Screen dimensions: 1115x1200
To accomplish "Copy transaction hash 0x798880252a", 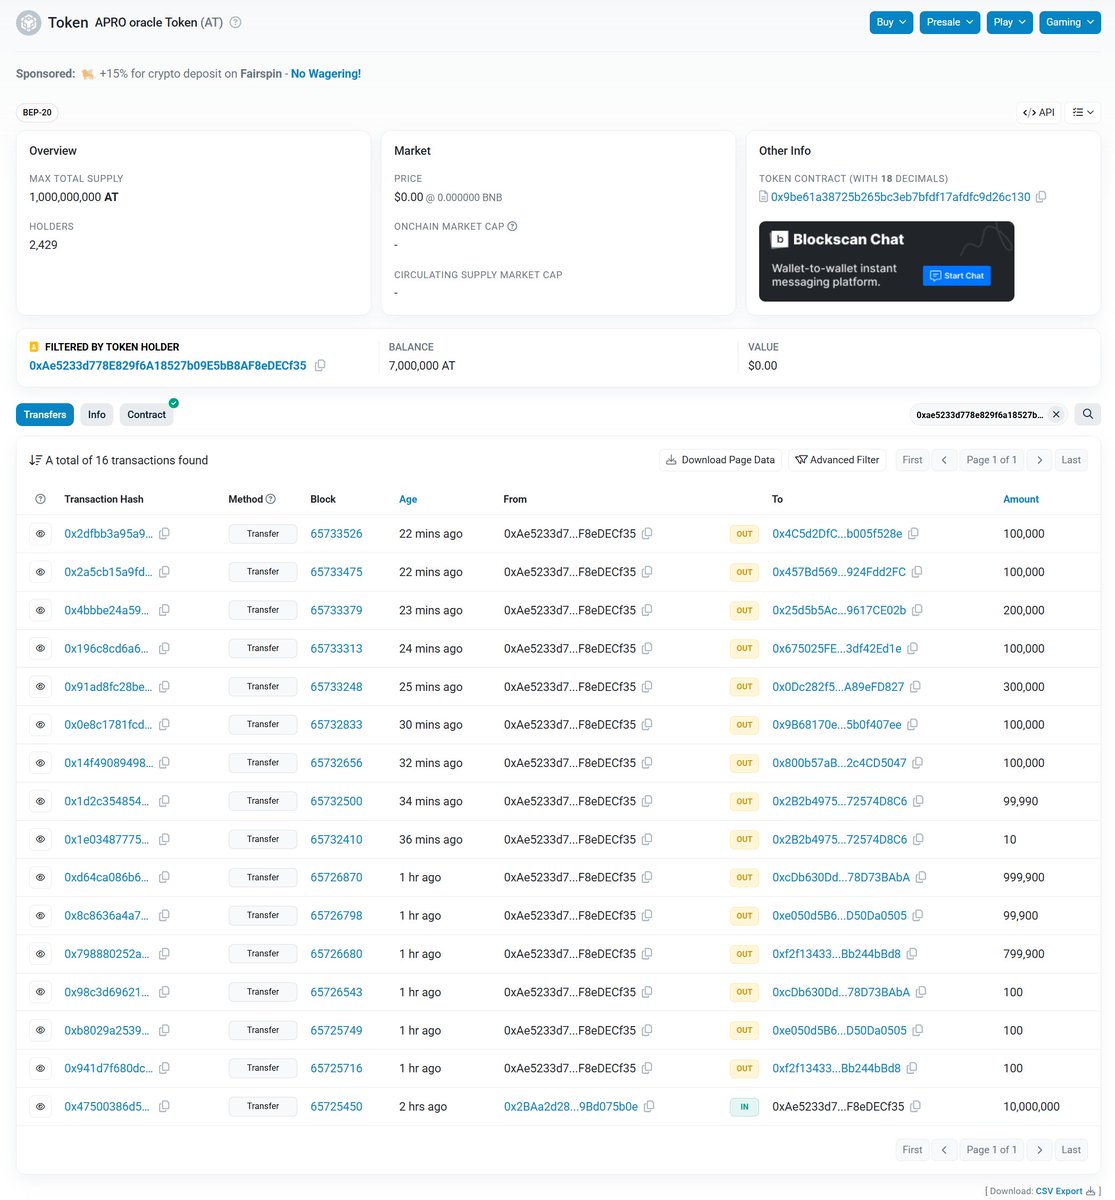I will [x=164, y=954].
